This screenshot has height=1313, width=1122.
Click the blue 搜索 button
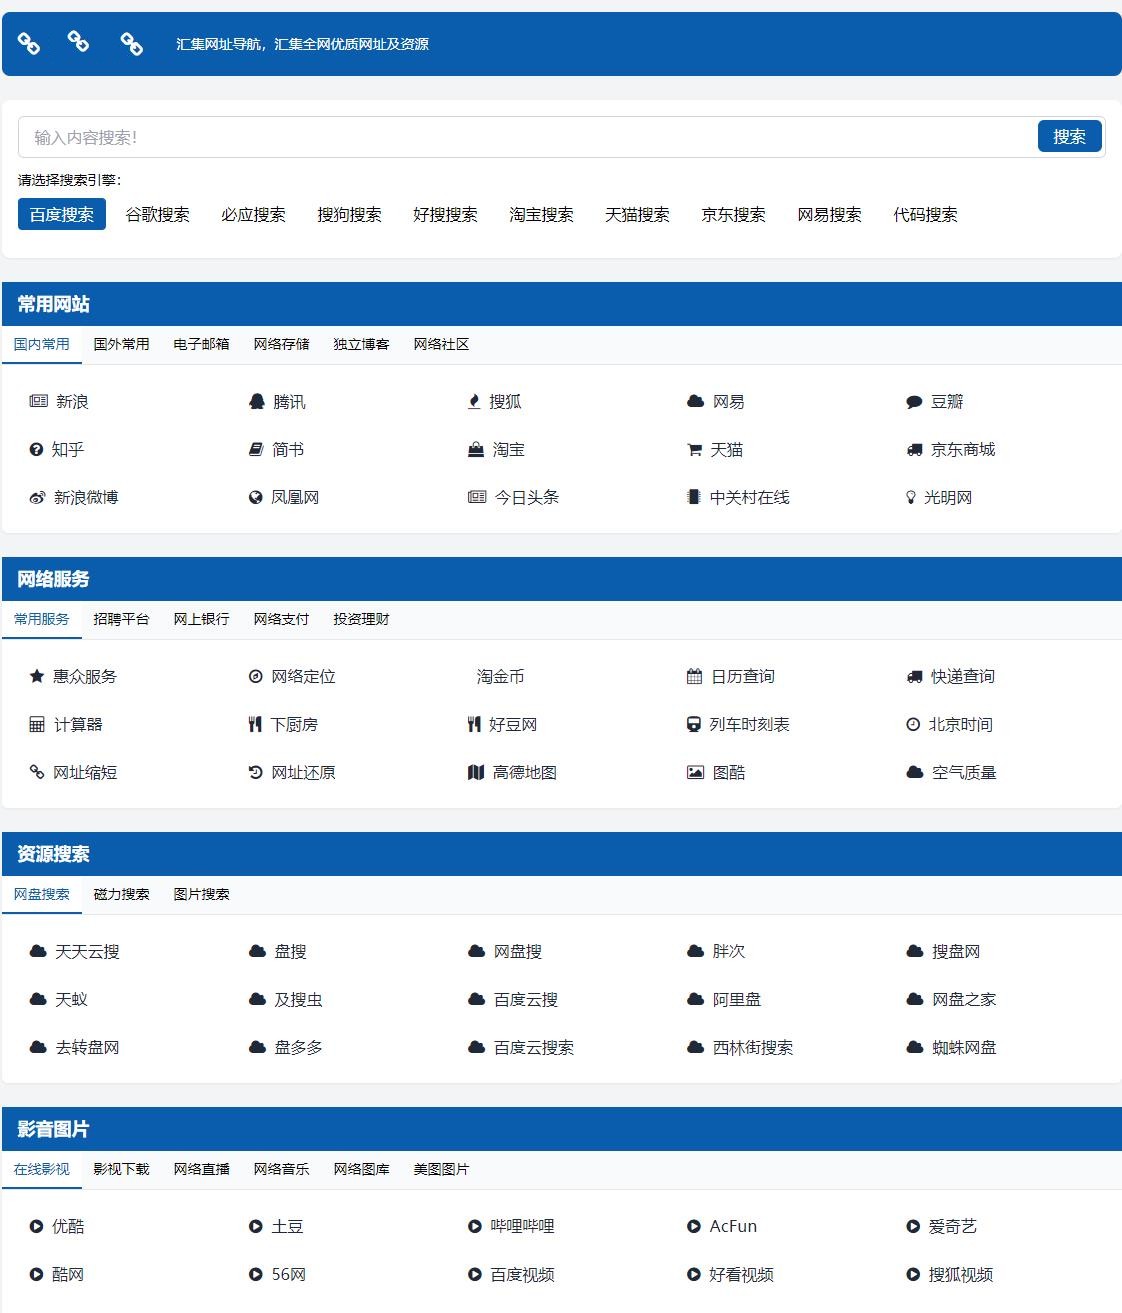1070,136
